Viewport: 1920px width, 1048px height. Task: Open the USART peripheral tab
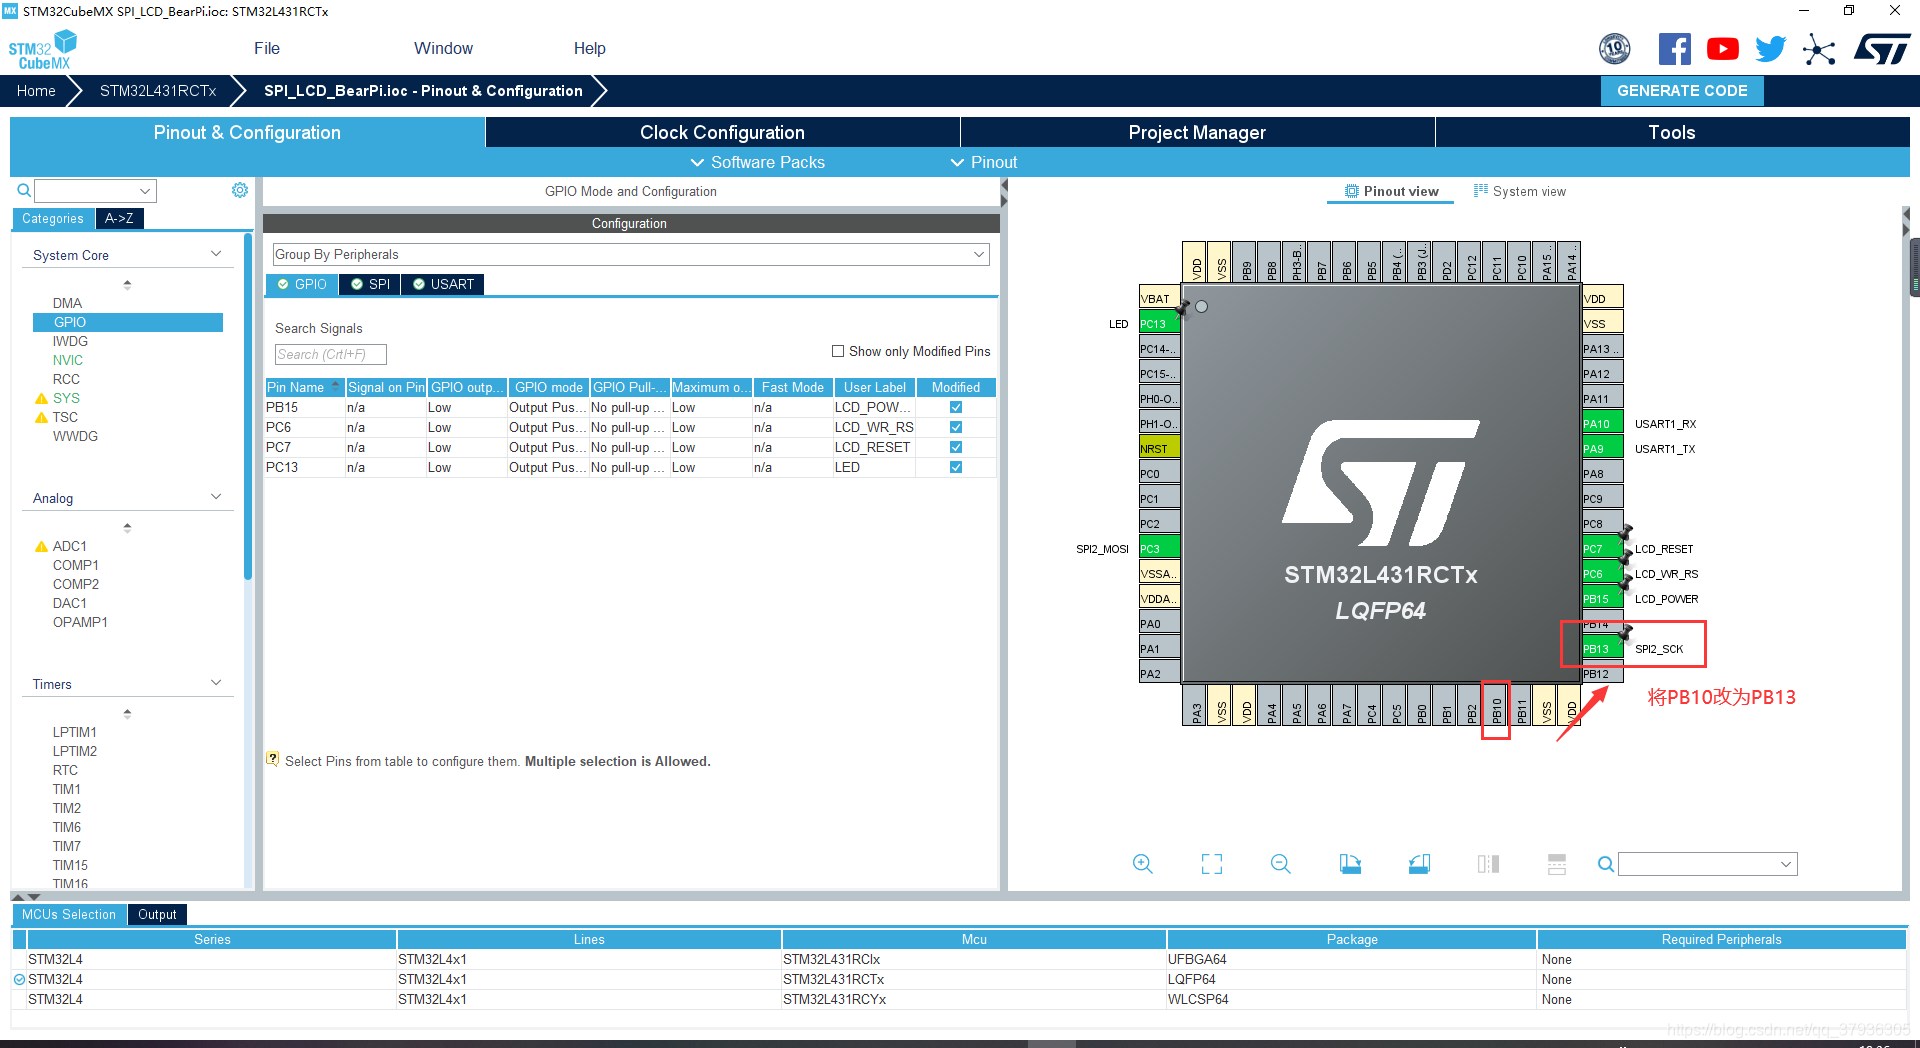point(443,284)
